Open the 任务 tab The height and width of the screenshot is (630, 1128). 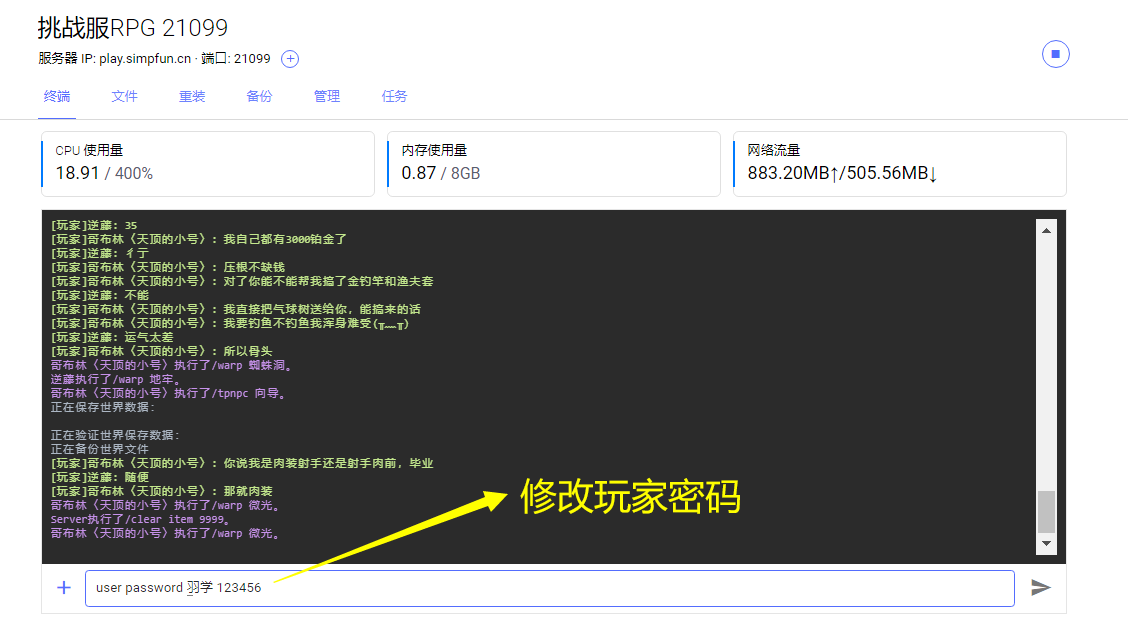(394, 96)
